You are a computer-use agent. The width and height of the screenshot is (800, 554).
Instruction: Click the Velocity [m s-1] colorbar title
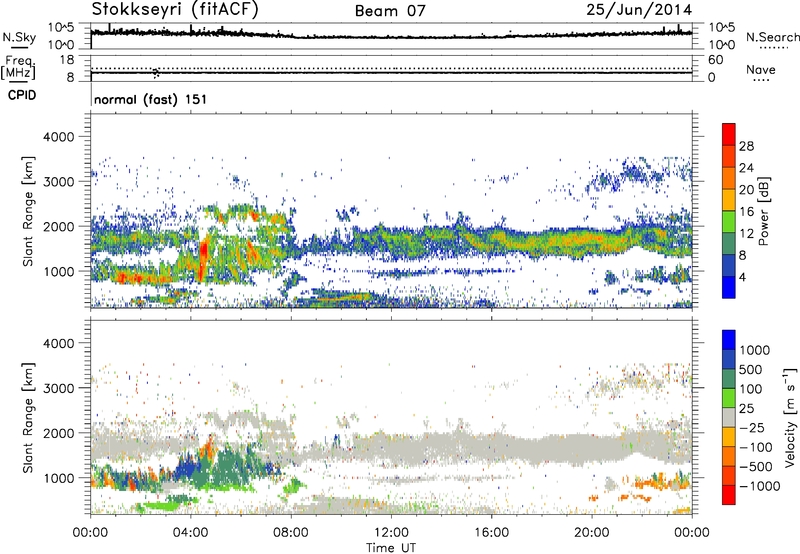pos(790,417)
